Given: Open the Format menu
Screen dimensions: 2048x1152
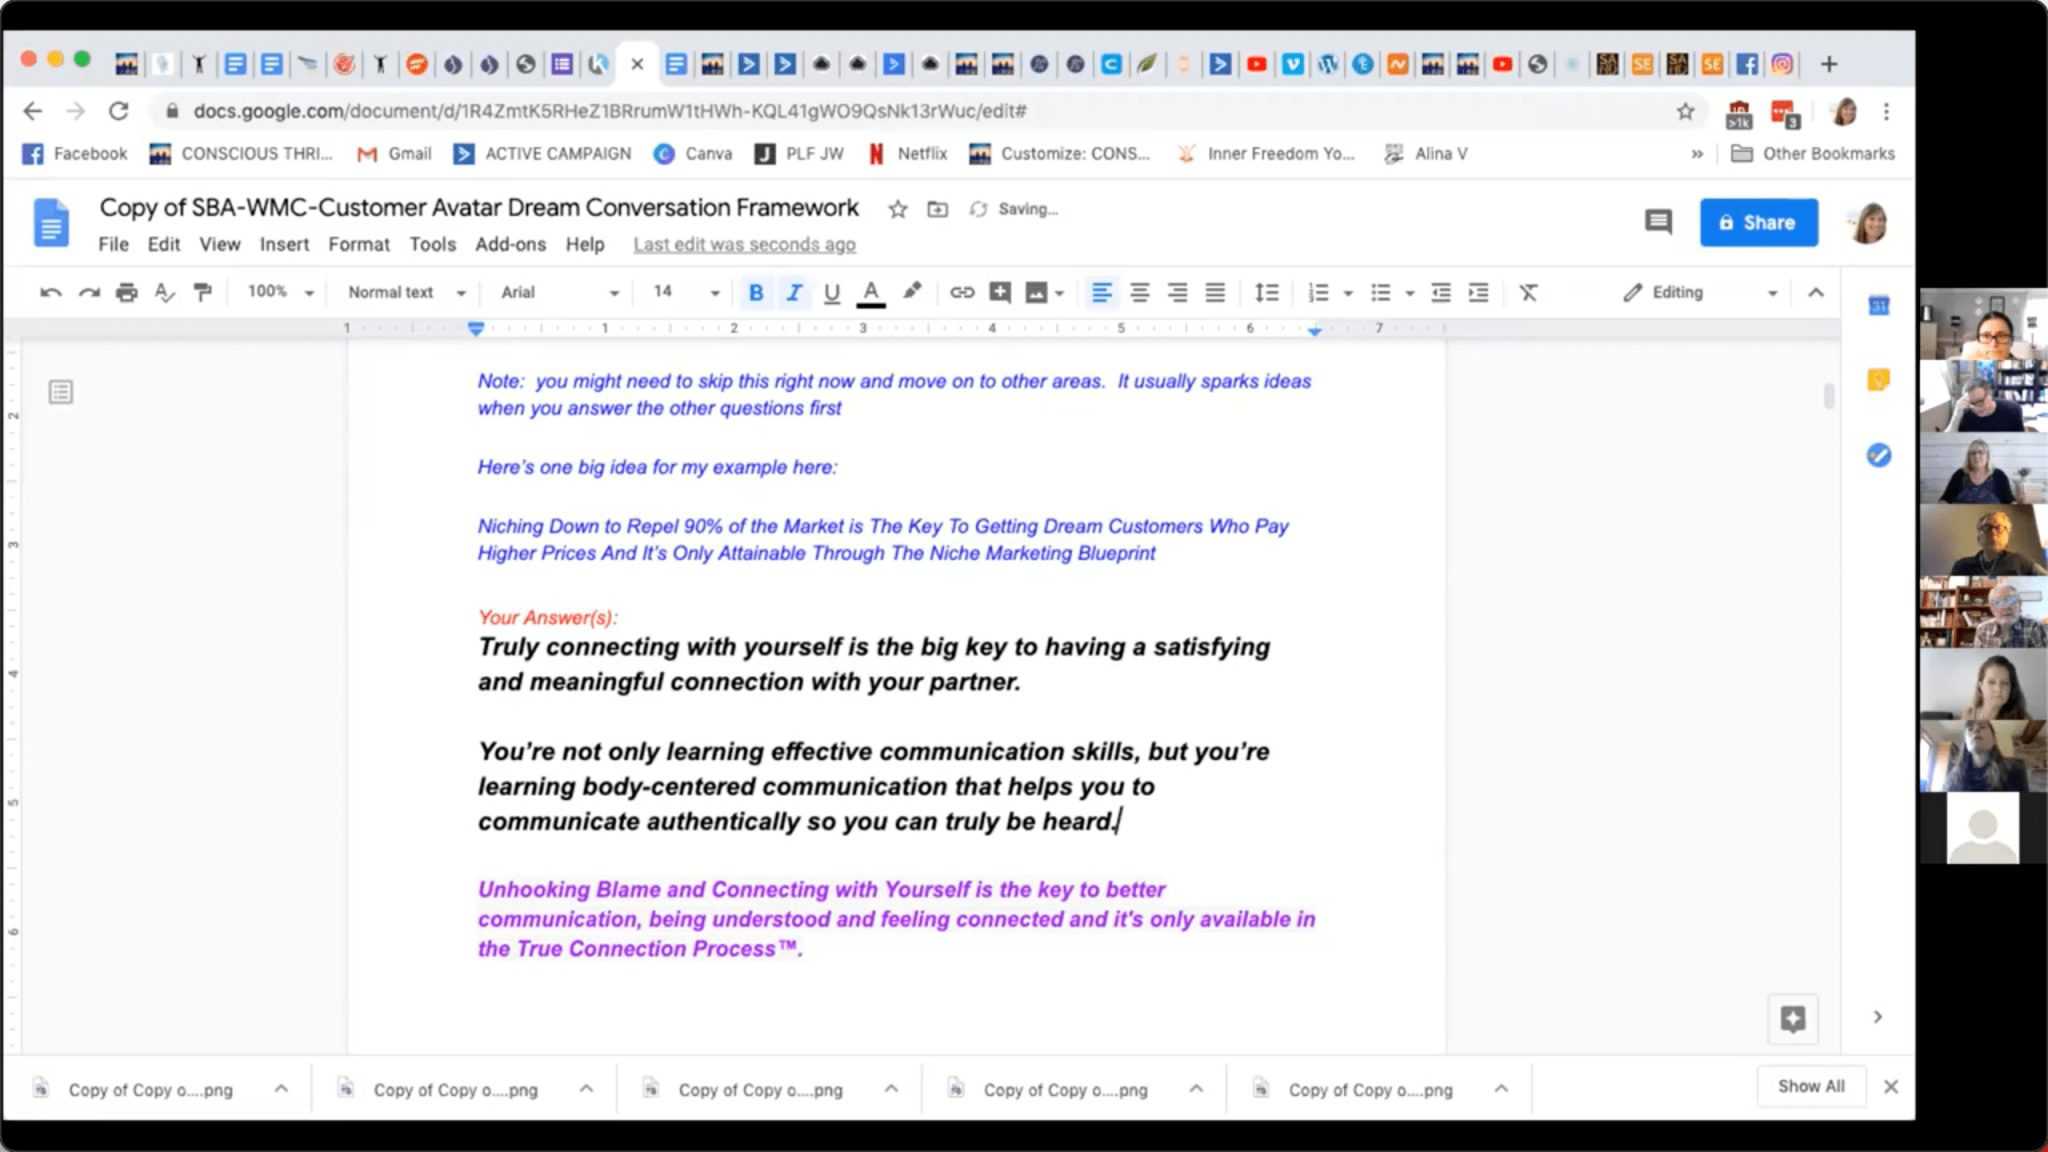Looking at the screenshot, I should 359,244.
